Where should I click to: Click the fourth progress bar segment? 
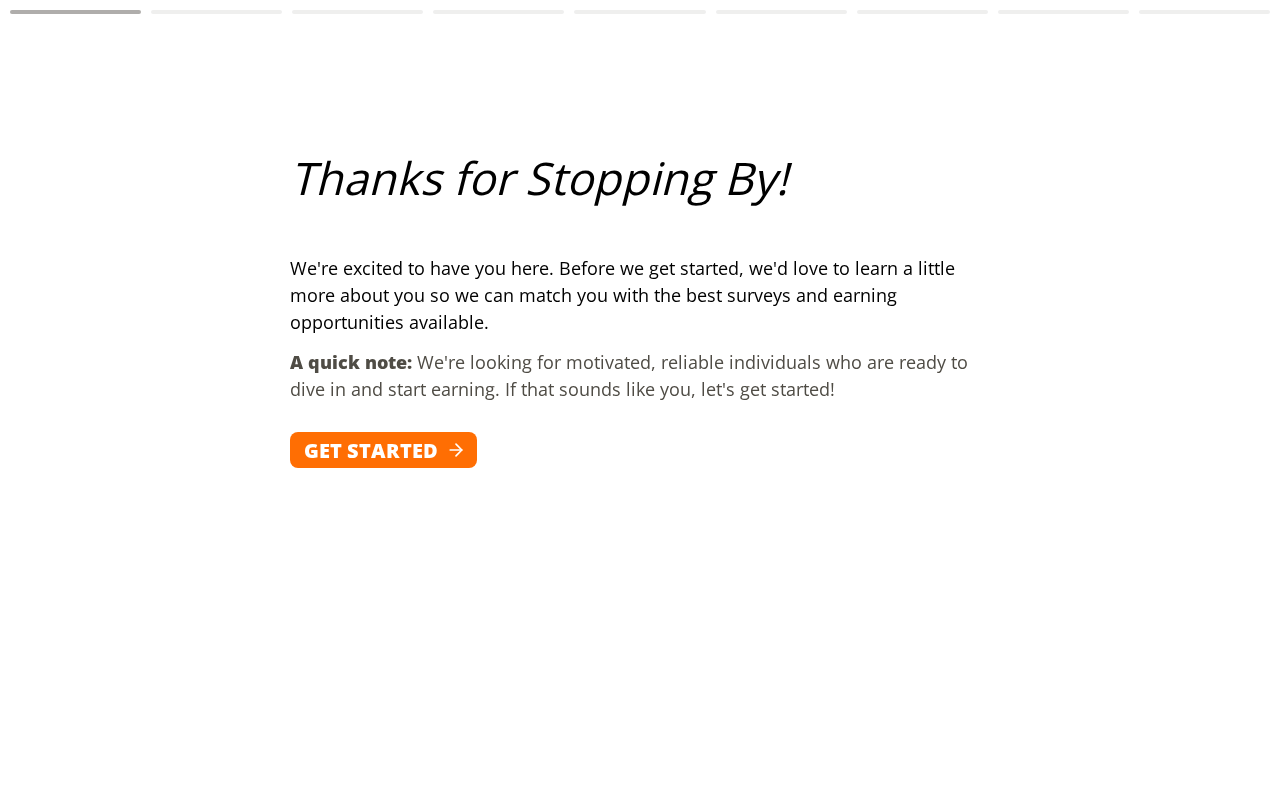click(498, 12)
